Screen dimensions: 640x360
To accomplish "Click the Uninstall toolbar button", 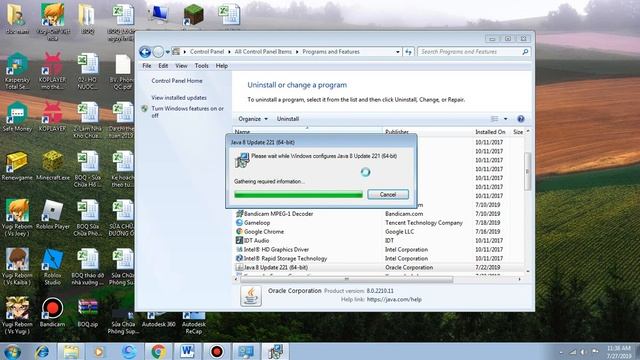I will (x=288, y=119).
